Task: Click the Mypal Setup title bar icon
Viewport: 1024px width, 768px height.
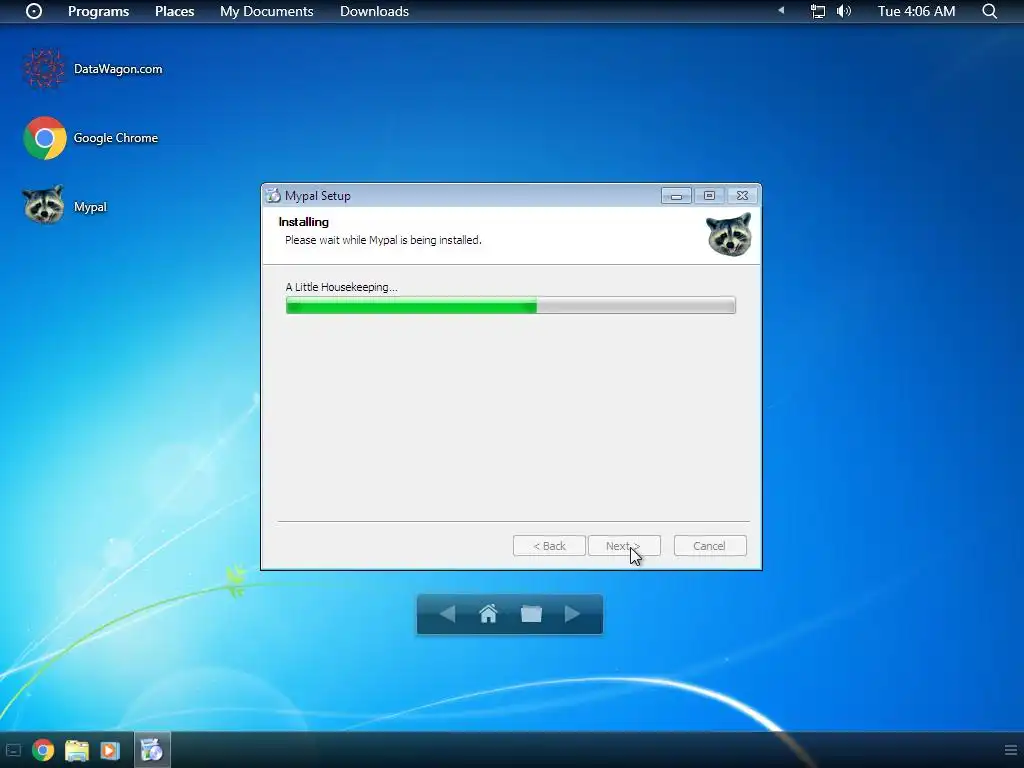Action: 273,195
